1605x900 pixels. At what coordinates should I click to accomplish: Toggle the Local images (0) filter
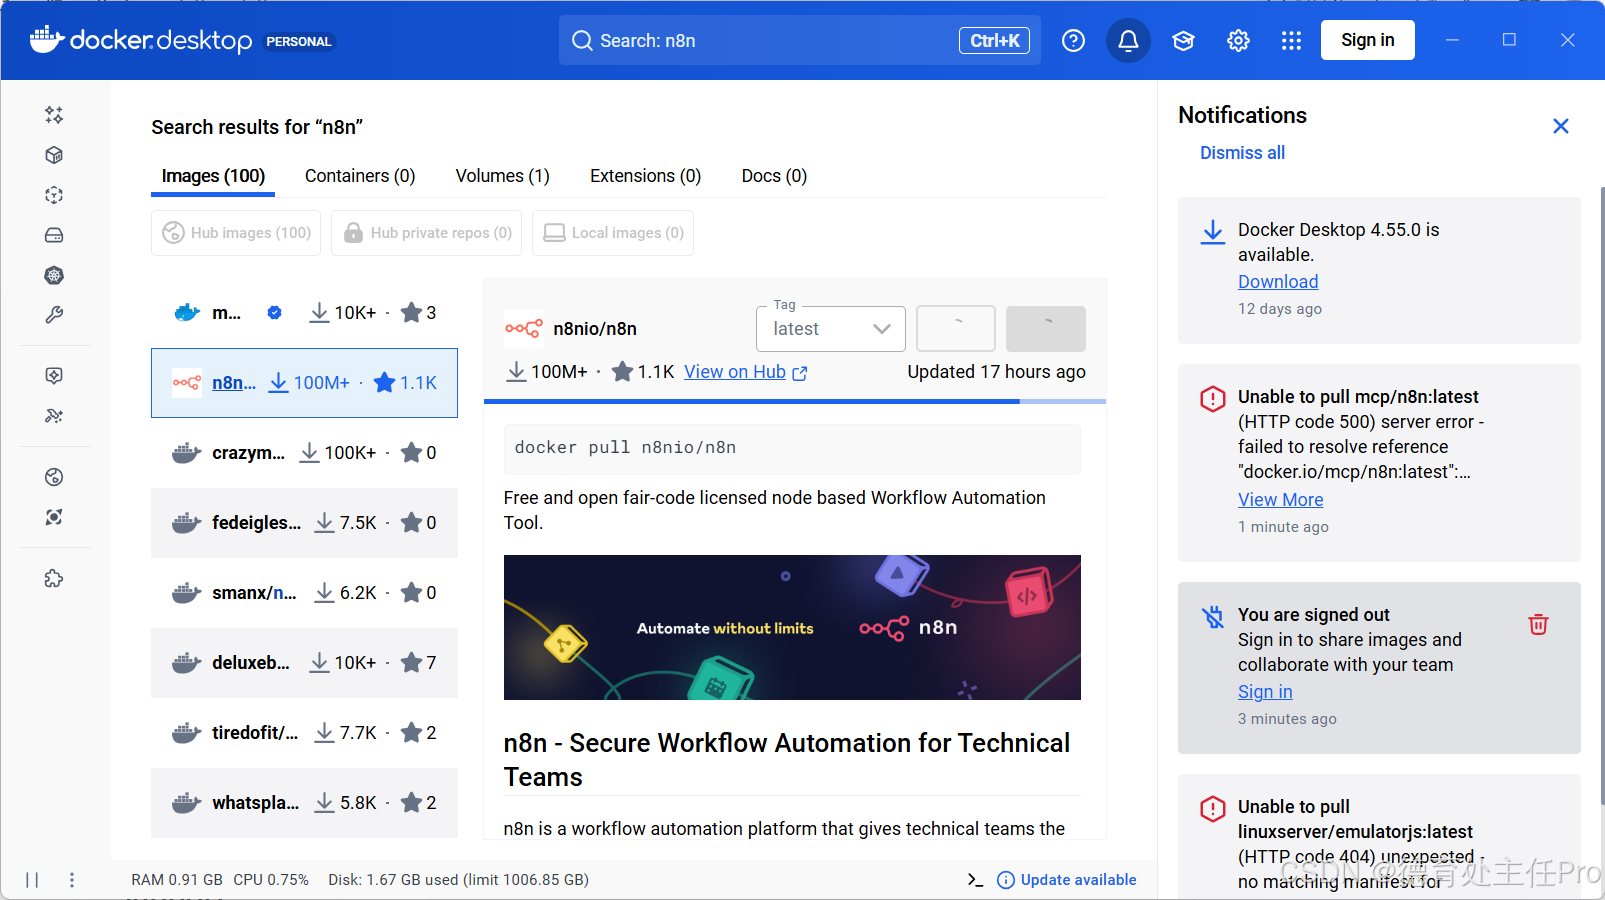click(613, 233)
